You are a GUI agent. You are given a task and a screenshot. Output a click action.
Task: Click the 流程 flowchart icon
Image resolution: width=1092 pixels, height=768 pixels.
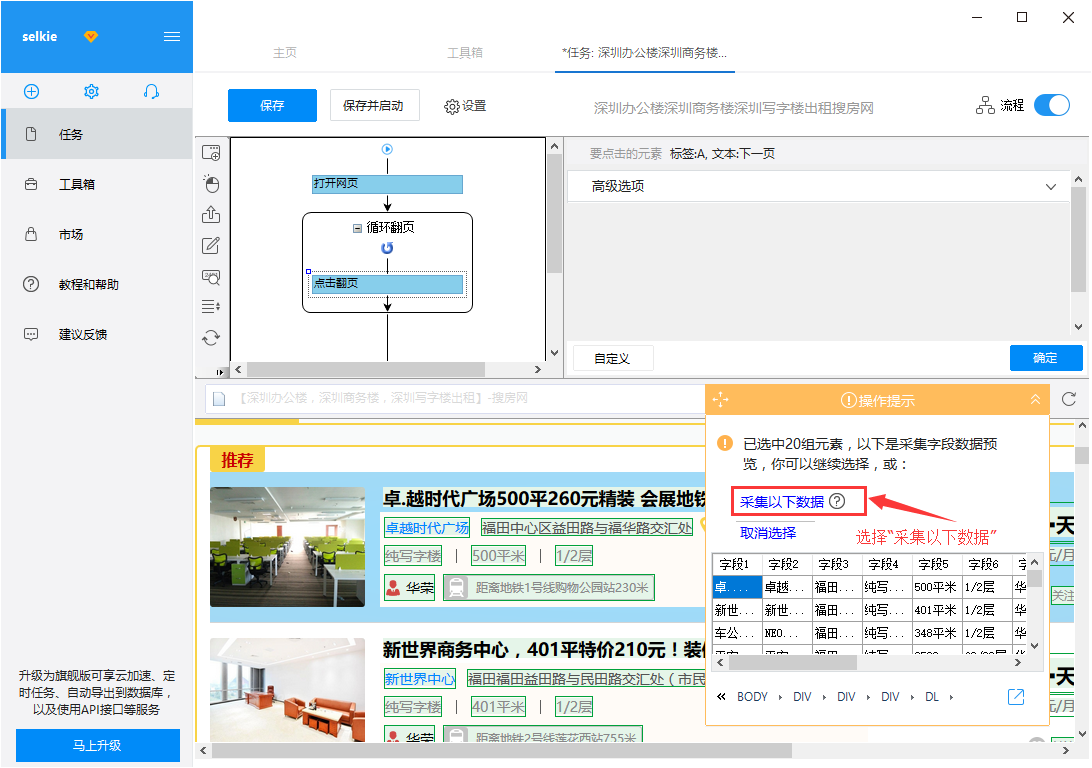coord(985,105)
